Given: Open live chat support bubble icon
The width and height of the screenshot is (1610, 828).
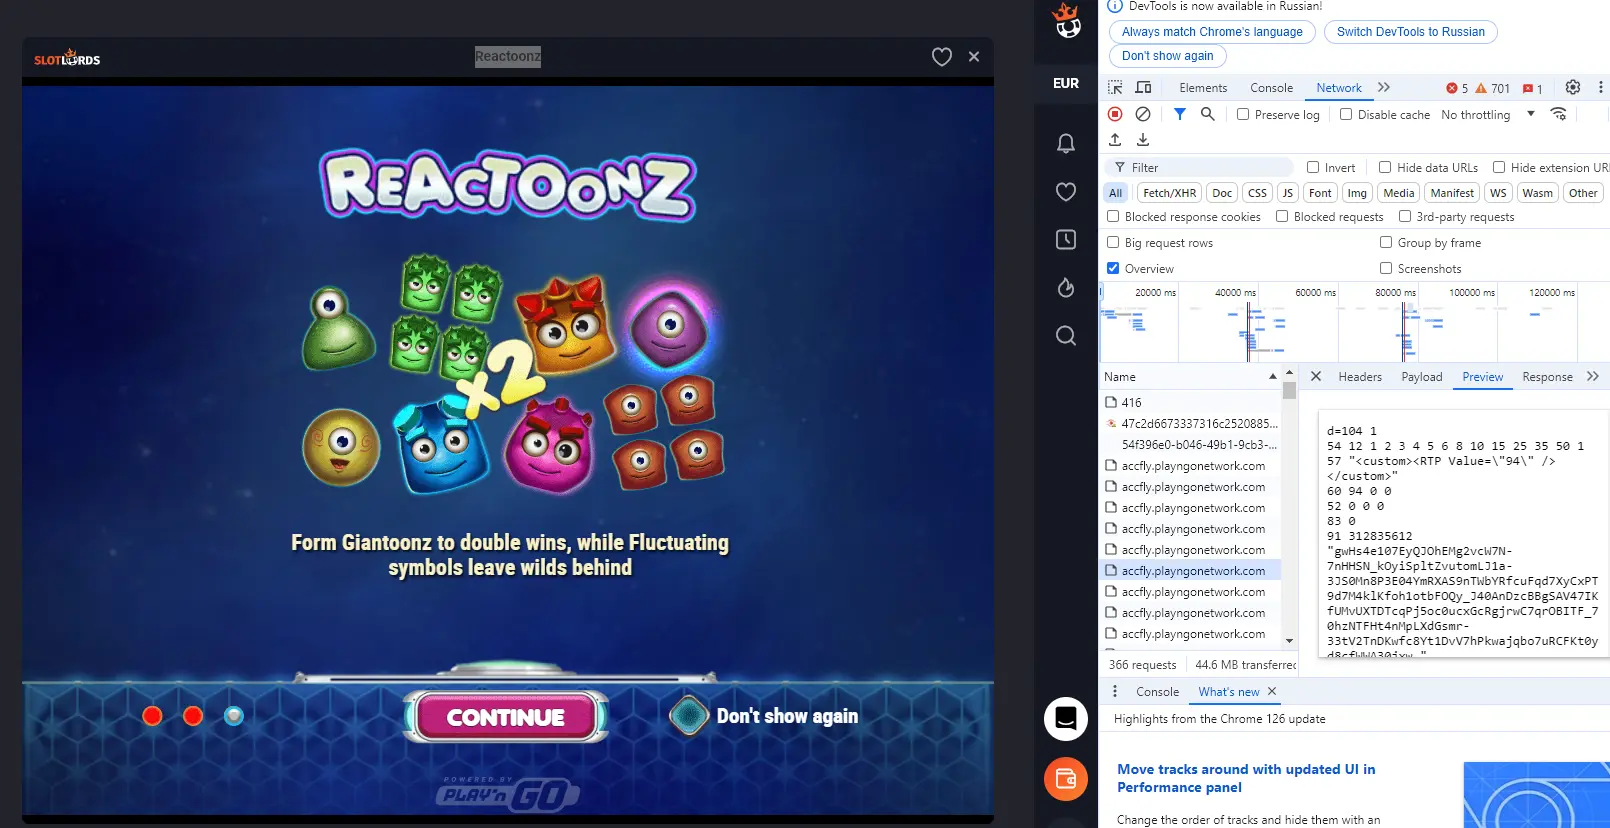Looking at the screenshot, I should coord(1066,719).
